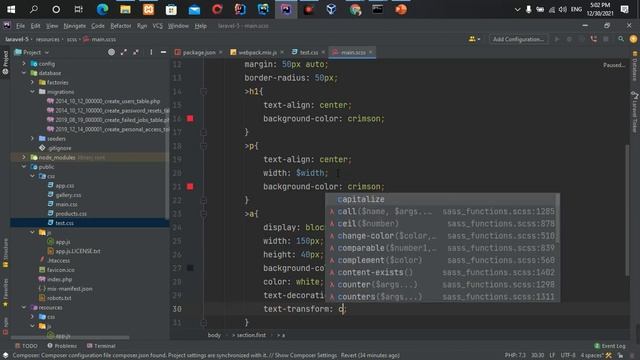Open the Refactor menu
Screen dimensions: 640x360
coord(121,26)
